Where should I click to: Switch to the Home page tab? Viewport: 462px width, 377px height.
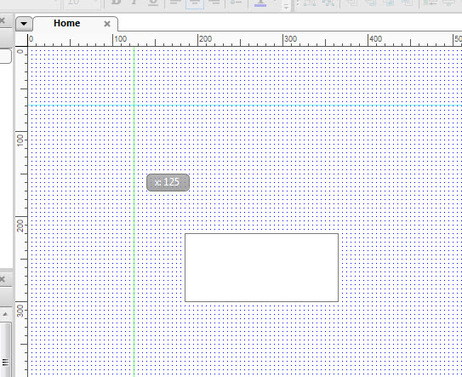67,23
